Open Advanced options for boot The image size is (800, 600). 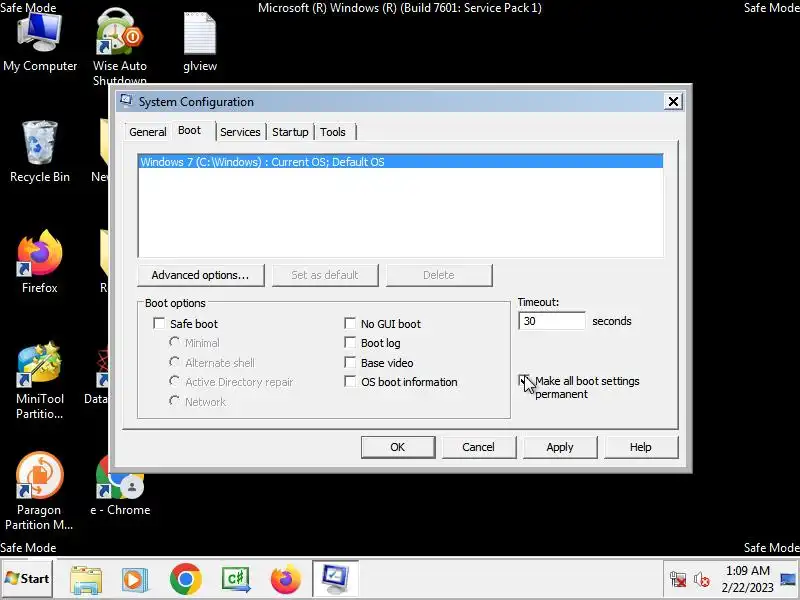click(x=201, y=275)
